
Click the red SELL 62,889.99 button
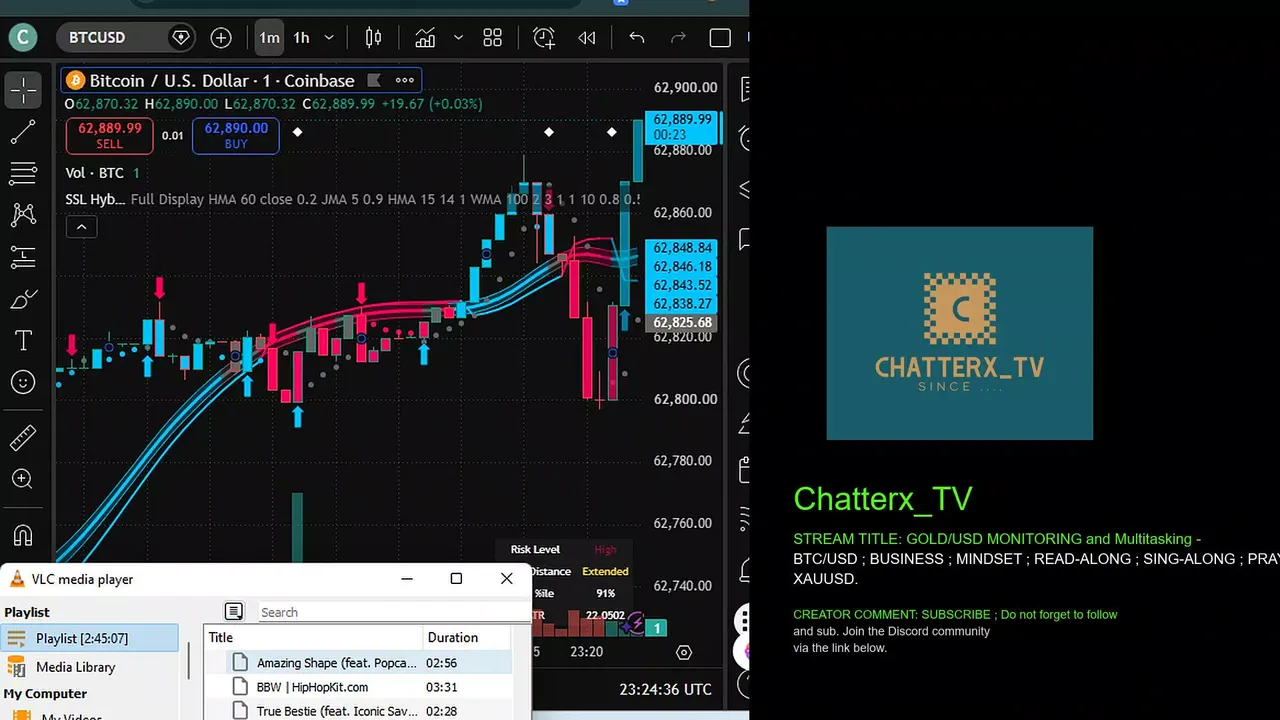110,136
